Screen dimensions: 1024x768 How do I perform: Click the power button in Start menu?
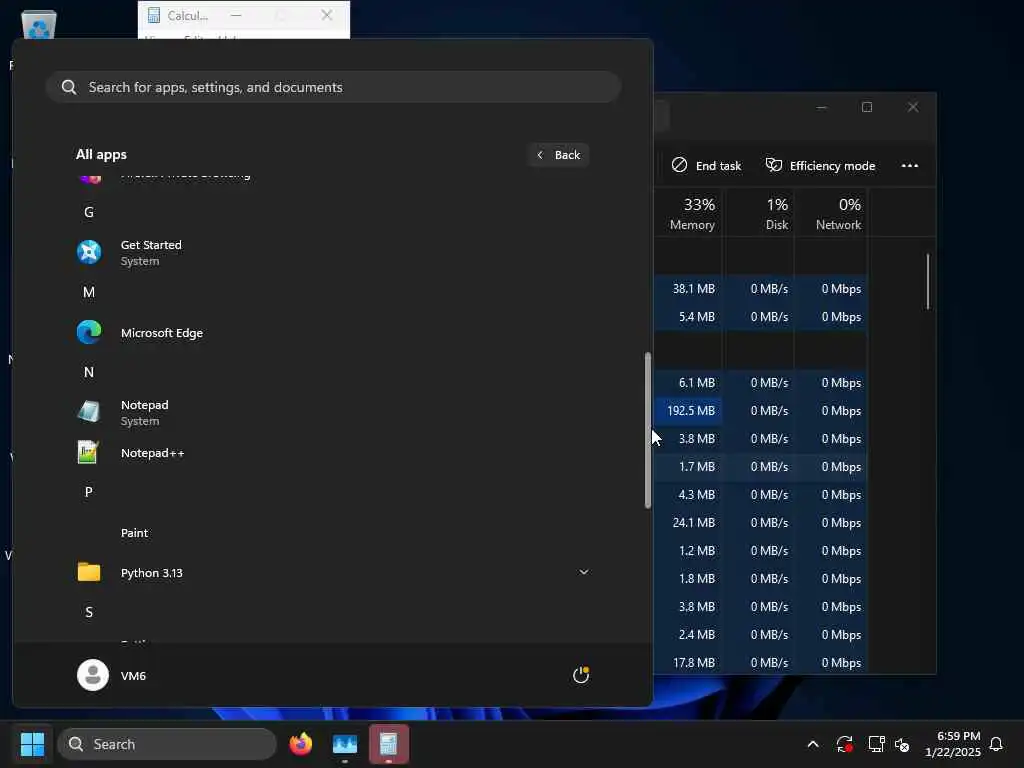(581, 675)
